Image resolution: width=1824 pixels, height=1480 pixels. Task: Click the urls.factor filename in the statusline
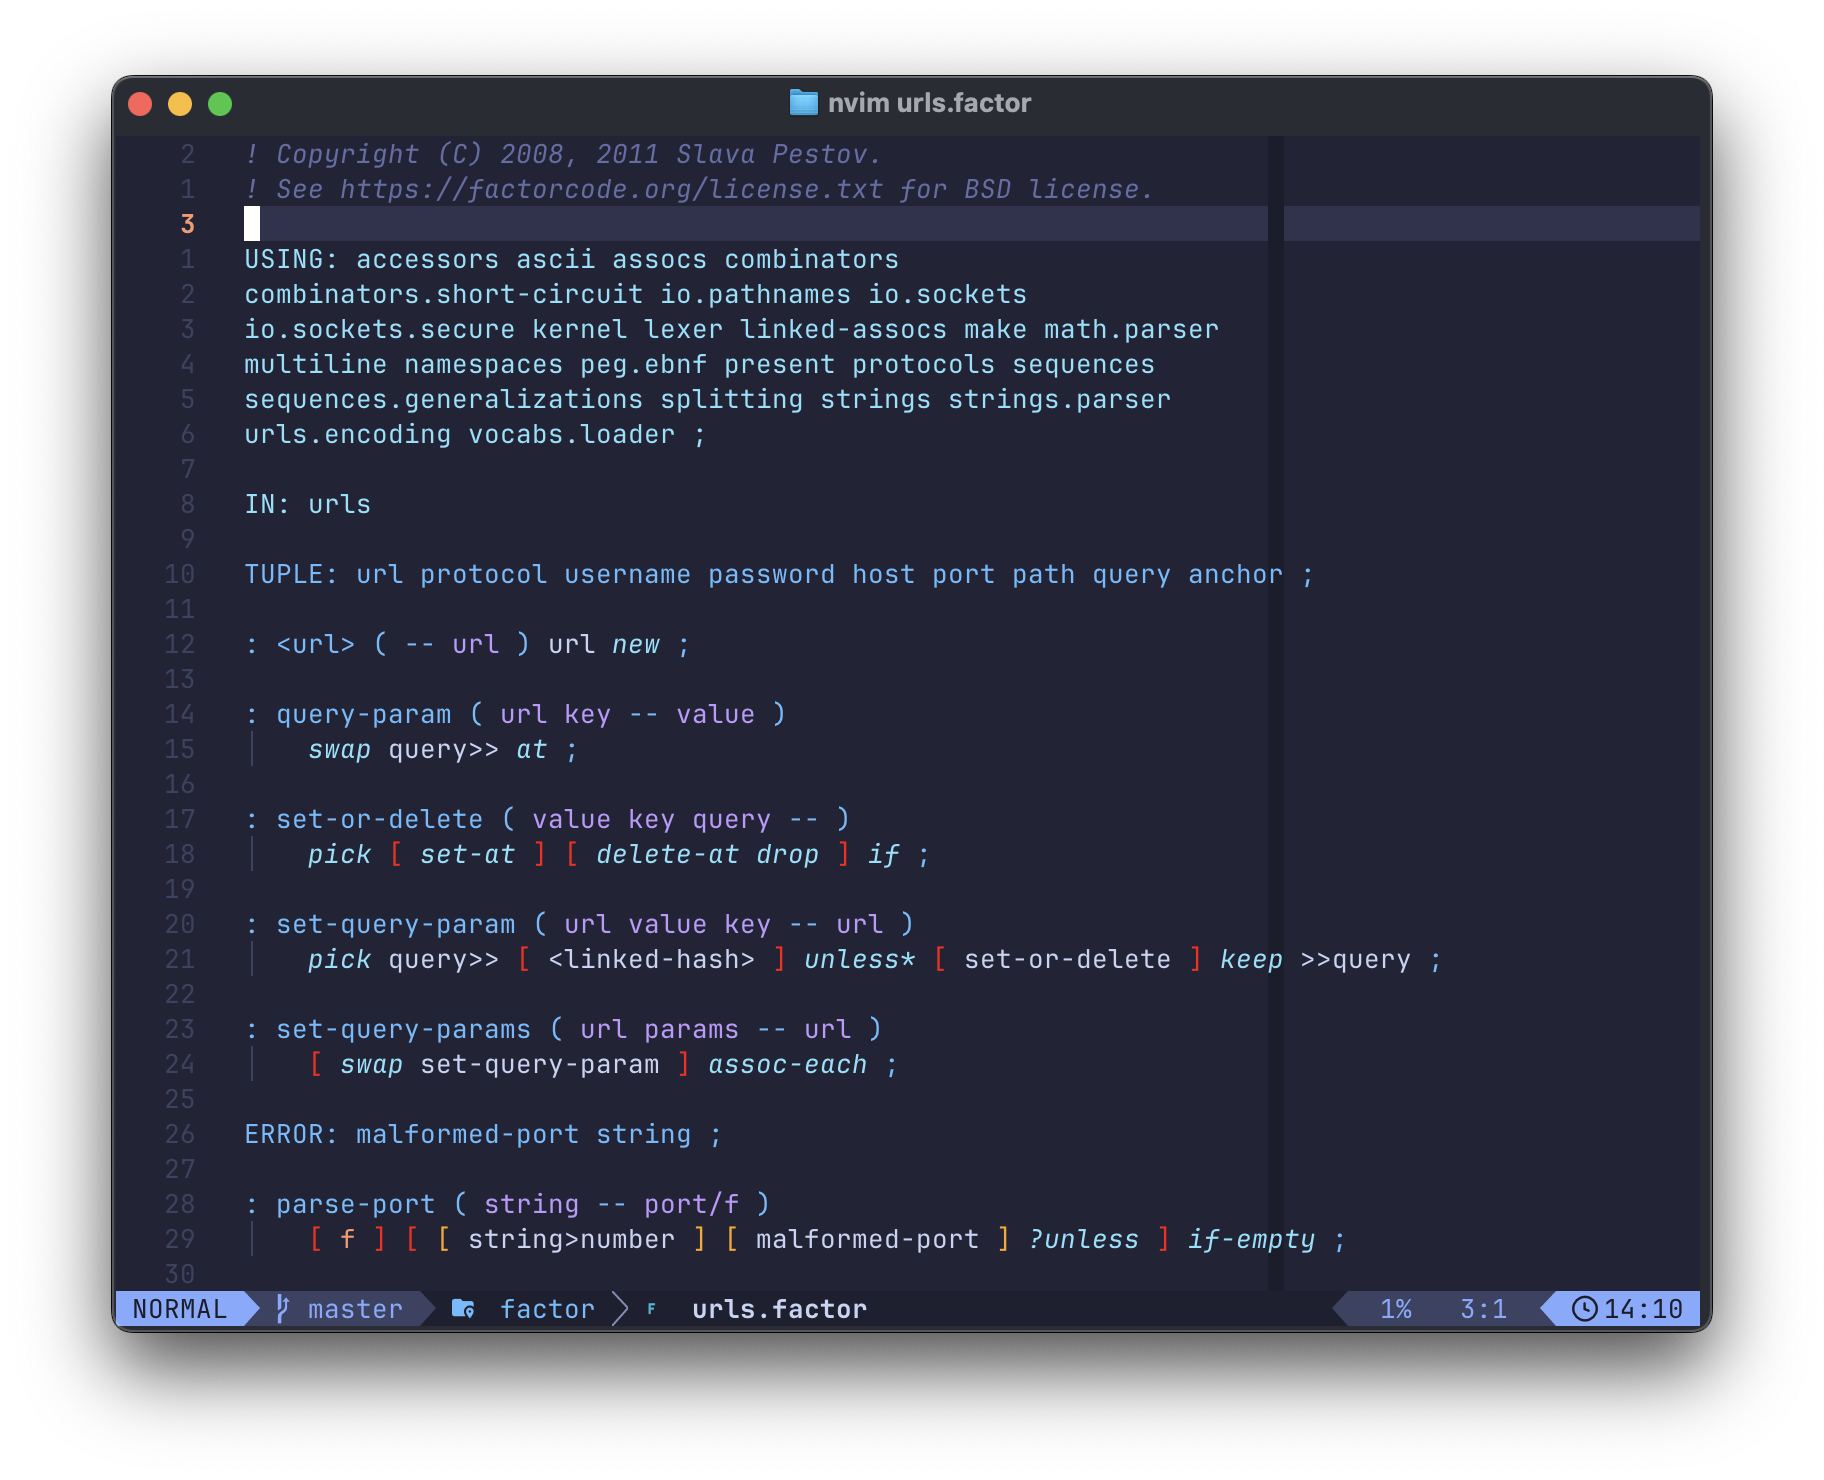(779, 1308)
